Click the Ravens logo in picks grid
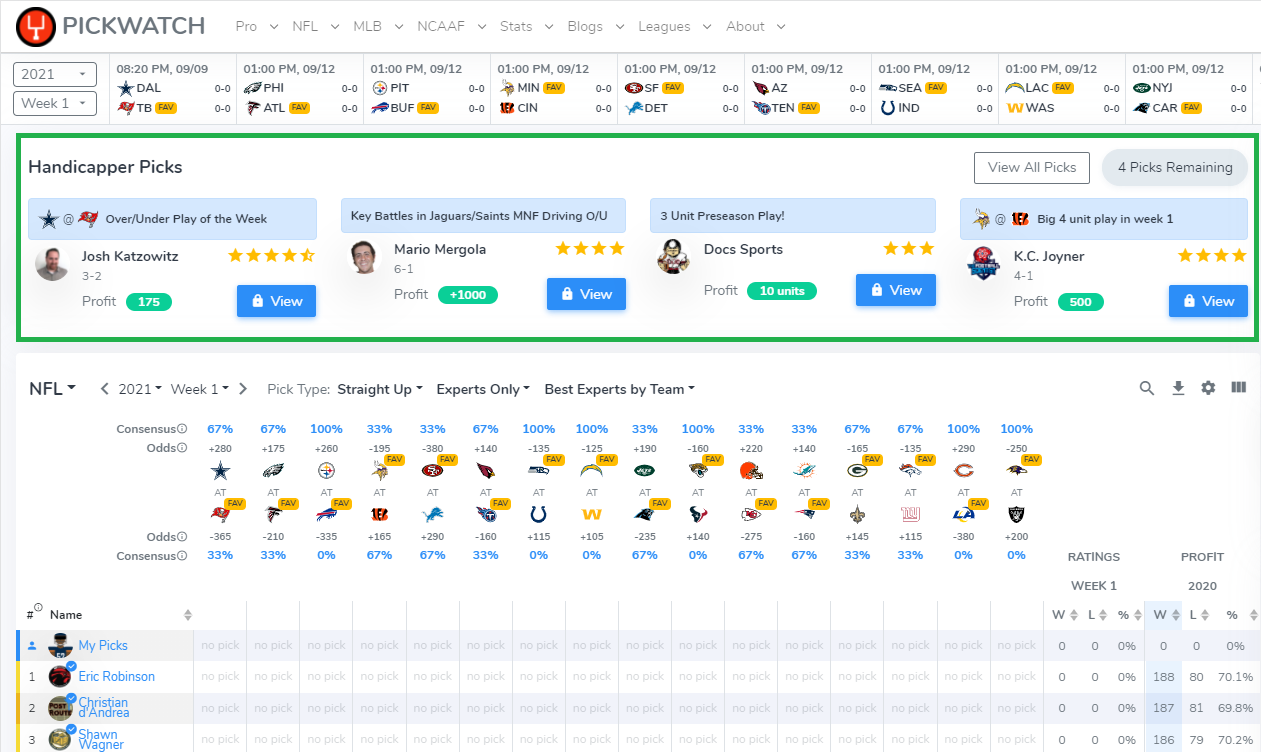The image size is (1261, 752). [1017, 469]
